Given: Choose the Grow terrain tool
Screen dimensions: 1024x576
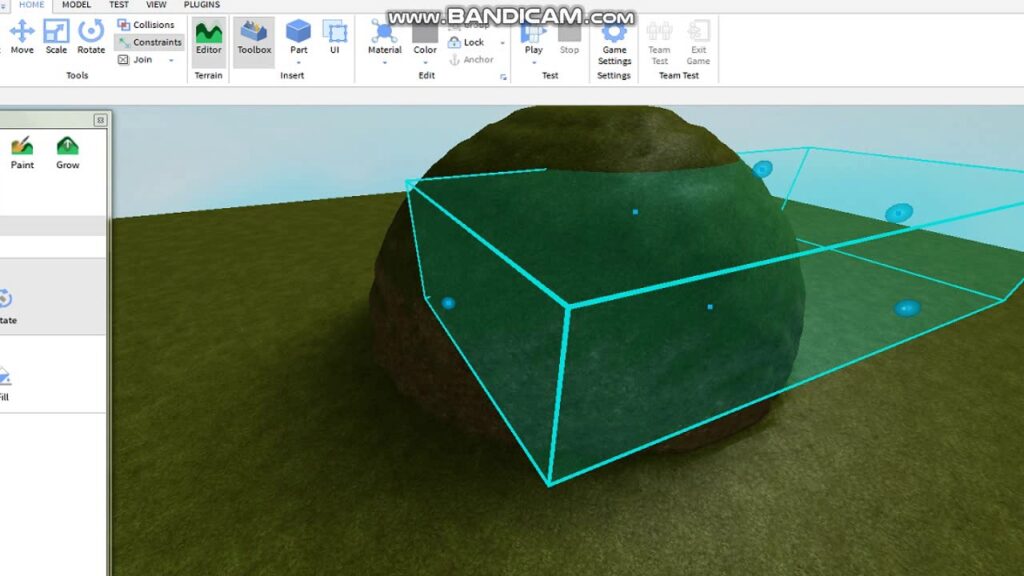Looking at the screenshot, I should coord(67,153).
